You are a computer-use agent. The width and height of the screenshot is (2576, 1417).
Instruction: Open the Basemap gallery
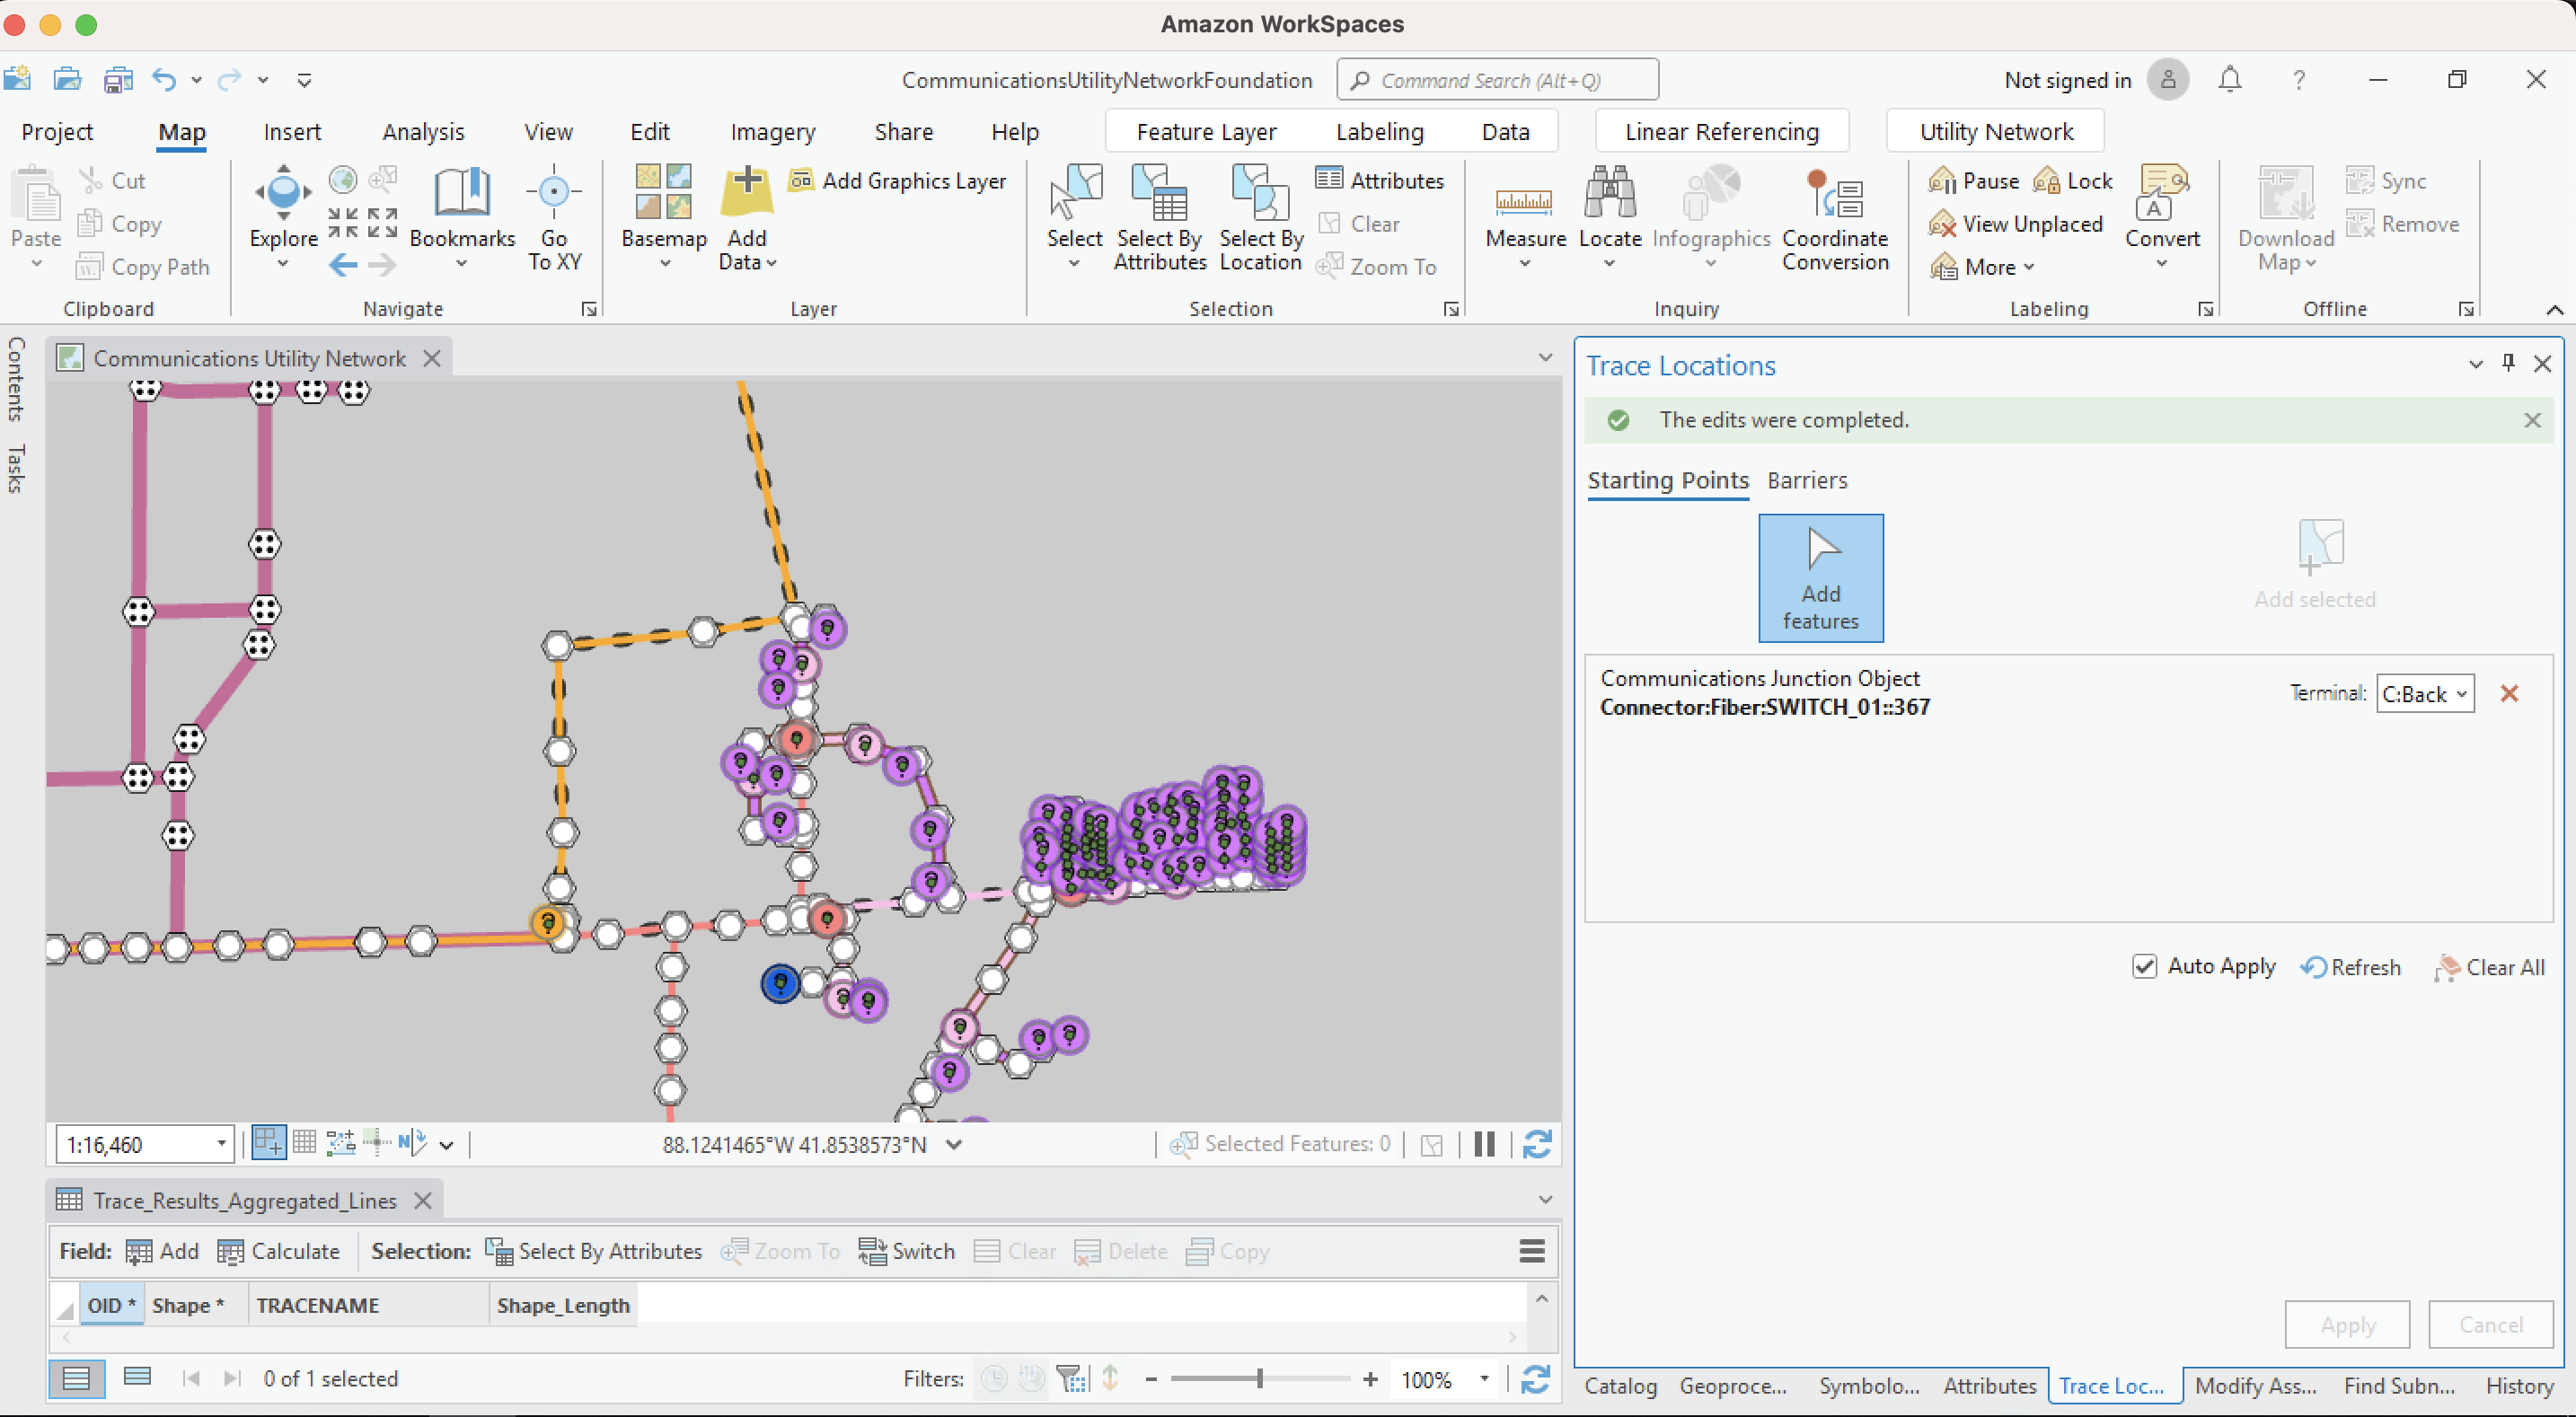tap(664, 215)
